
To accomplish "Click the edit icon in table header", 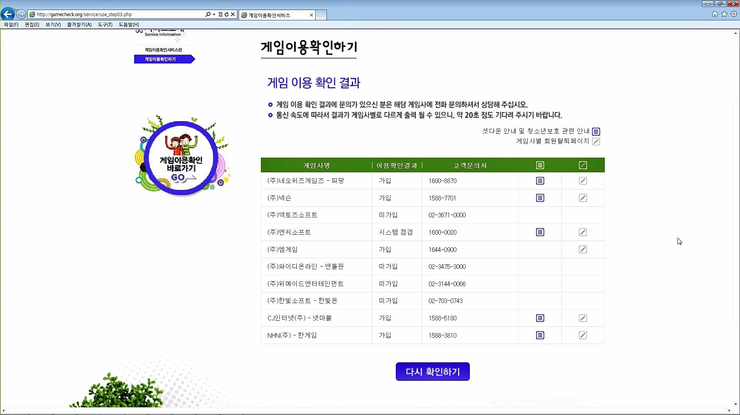I will pyautogui.click(x=583, y=165).
